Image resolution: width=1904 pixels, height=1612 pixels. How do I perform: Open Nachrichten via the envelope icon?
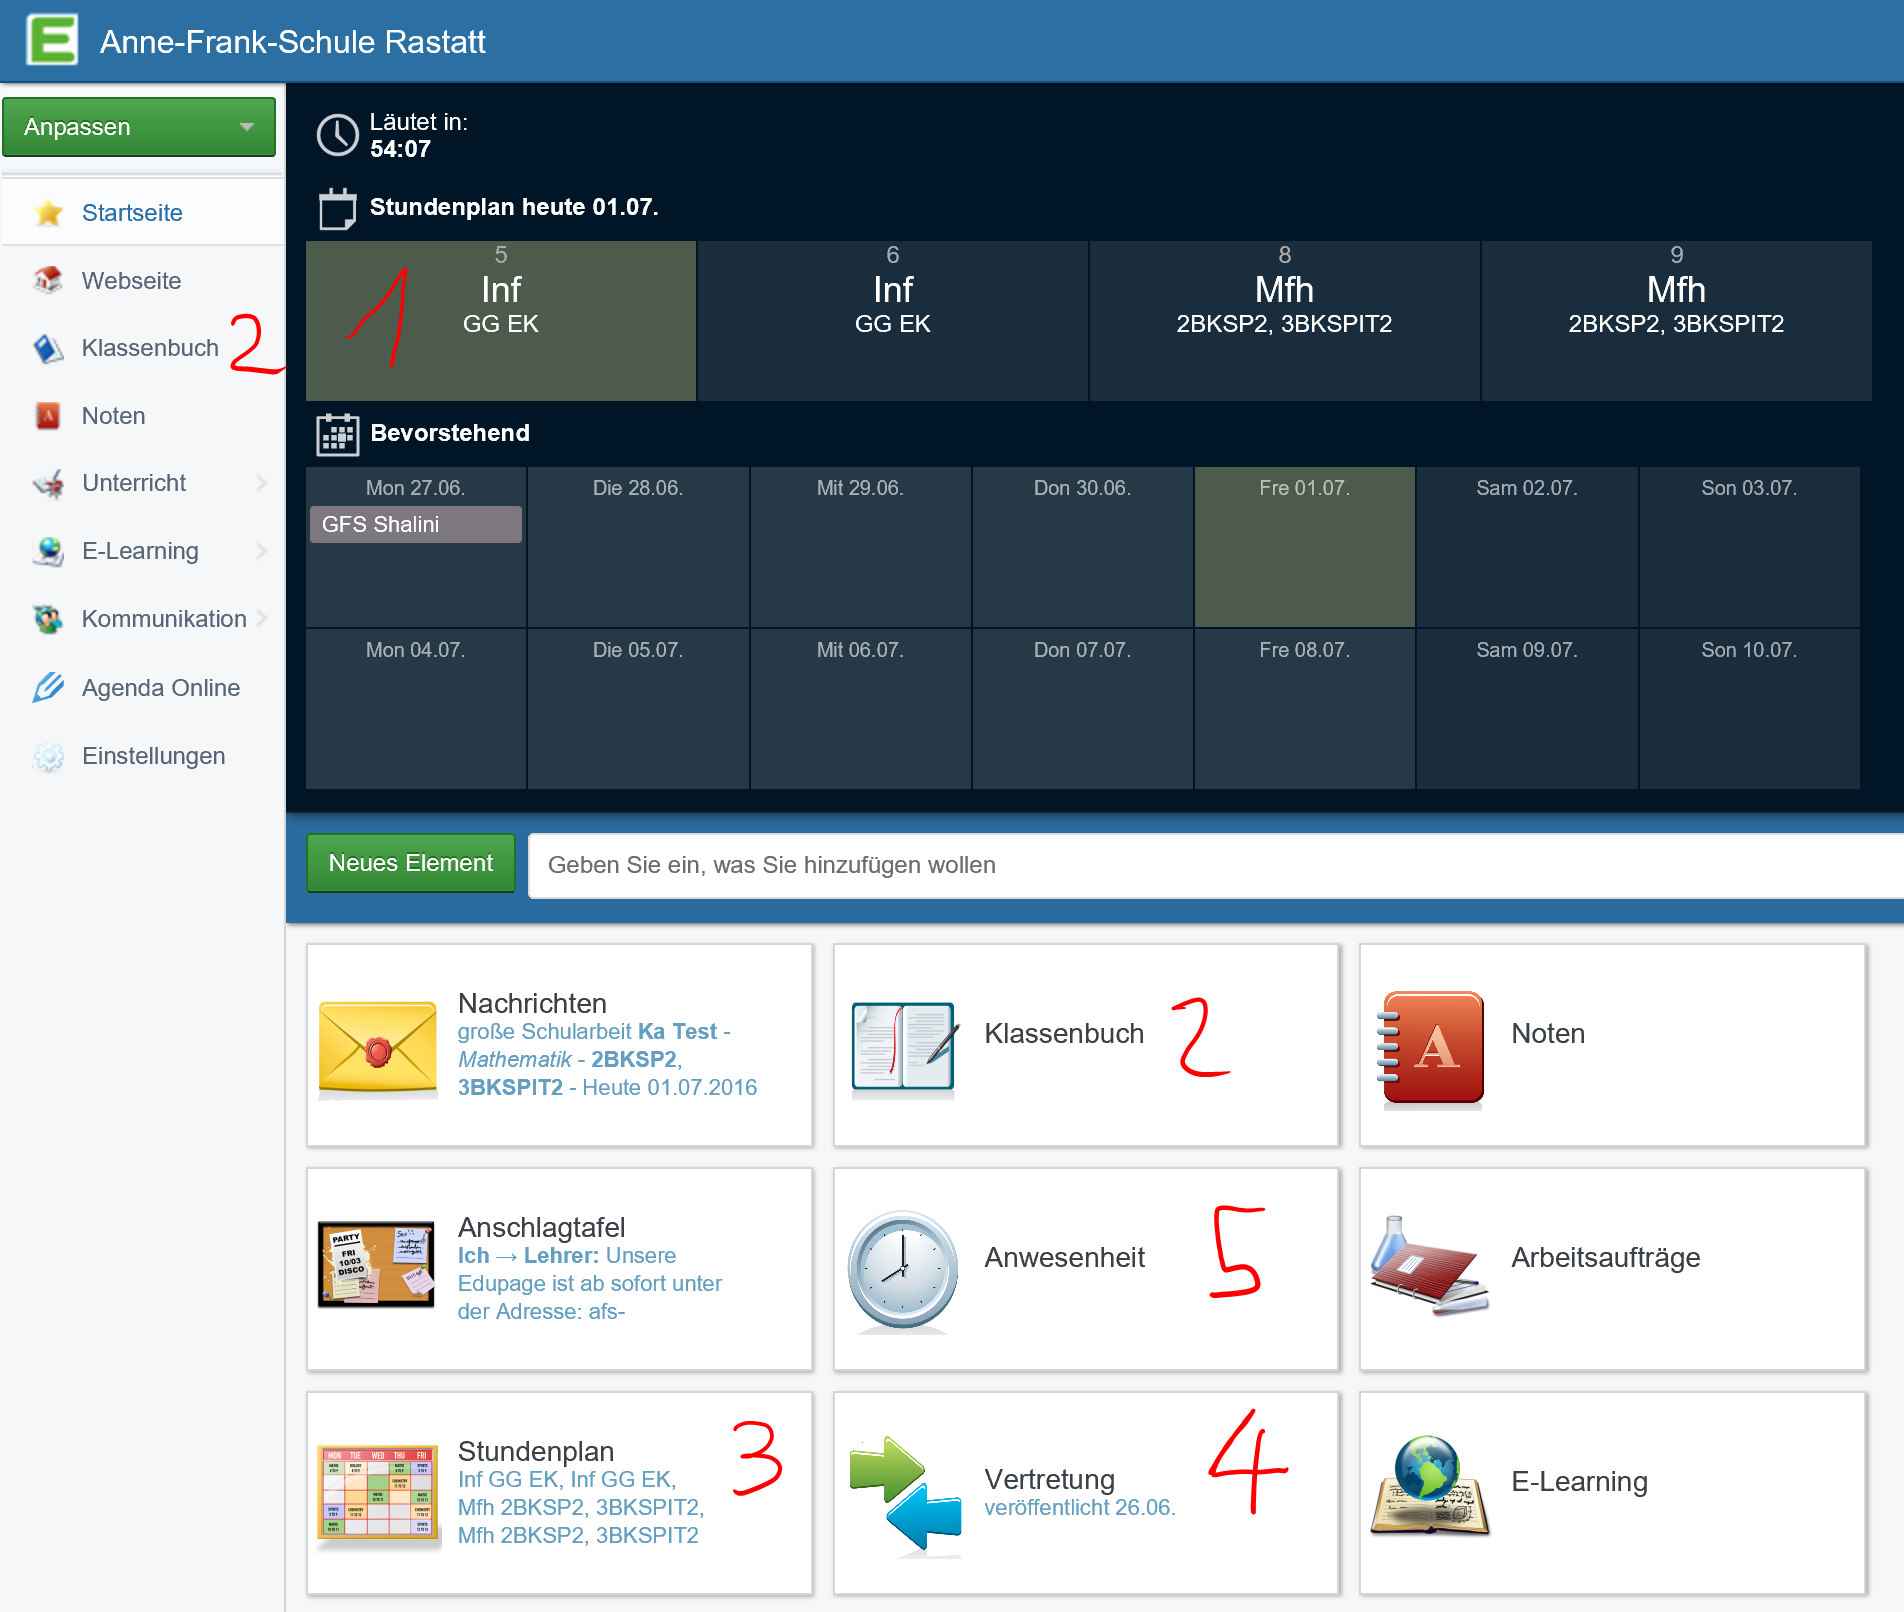(x=377, y=1047)
